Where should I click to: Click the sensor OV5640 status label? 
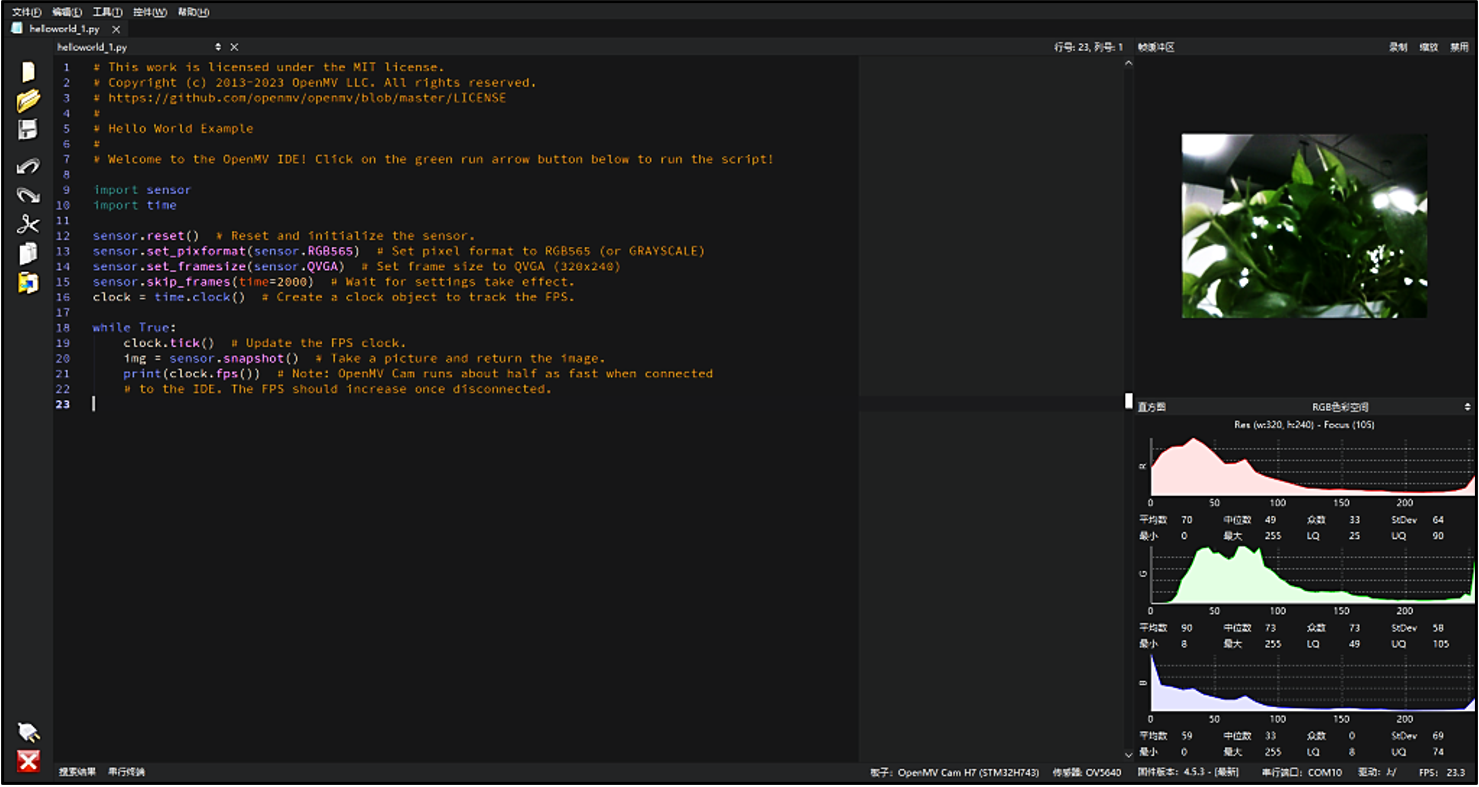tap(1086, 773)
